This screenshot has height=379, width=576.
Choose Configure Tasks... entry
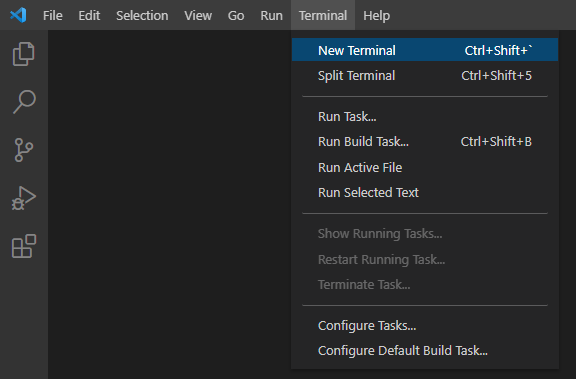tap(425, 325)
